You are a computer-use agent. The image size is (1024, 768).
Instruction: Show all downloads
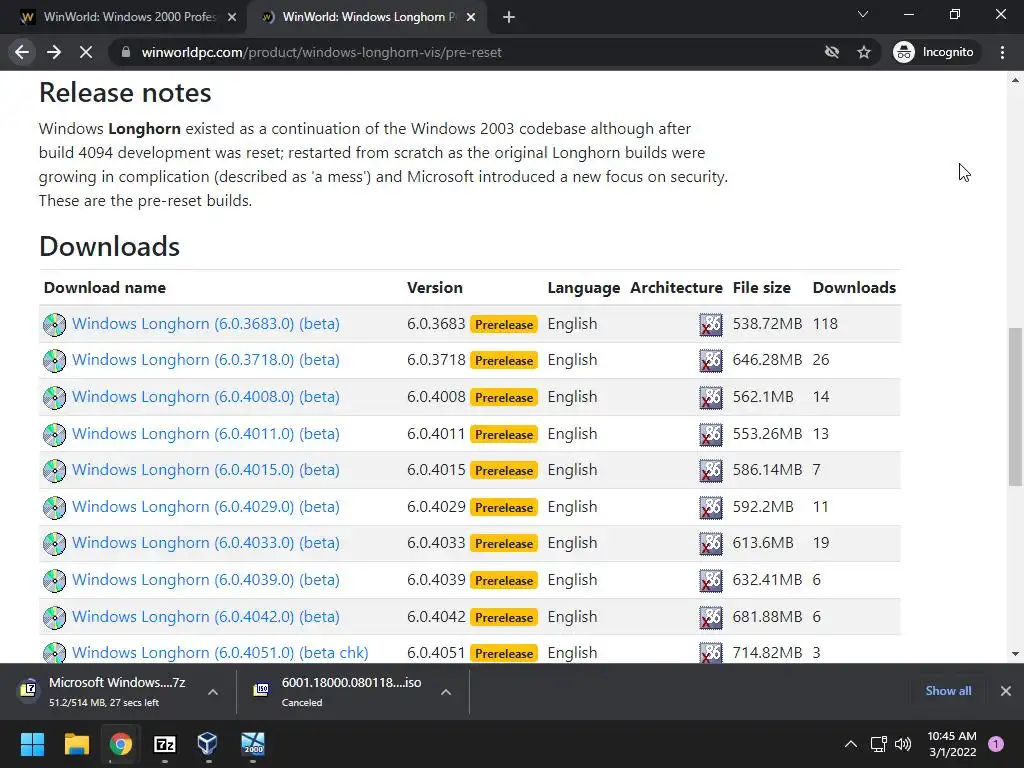click(948, 691)
